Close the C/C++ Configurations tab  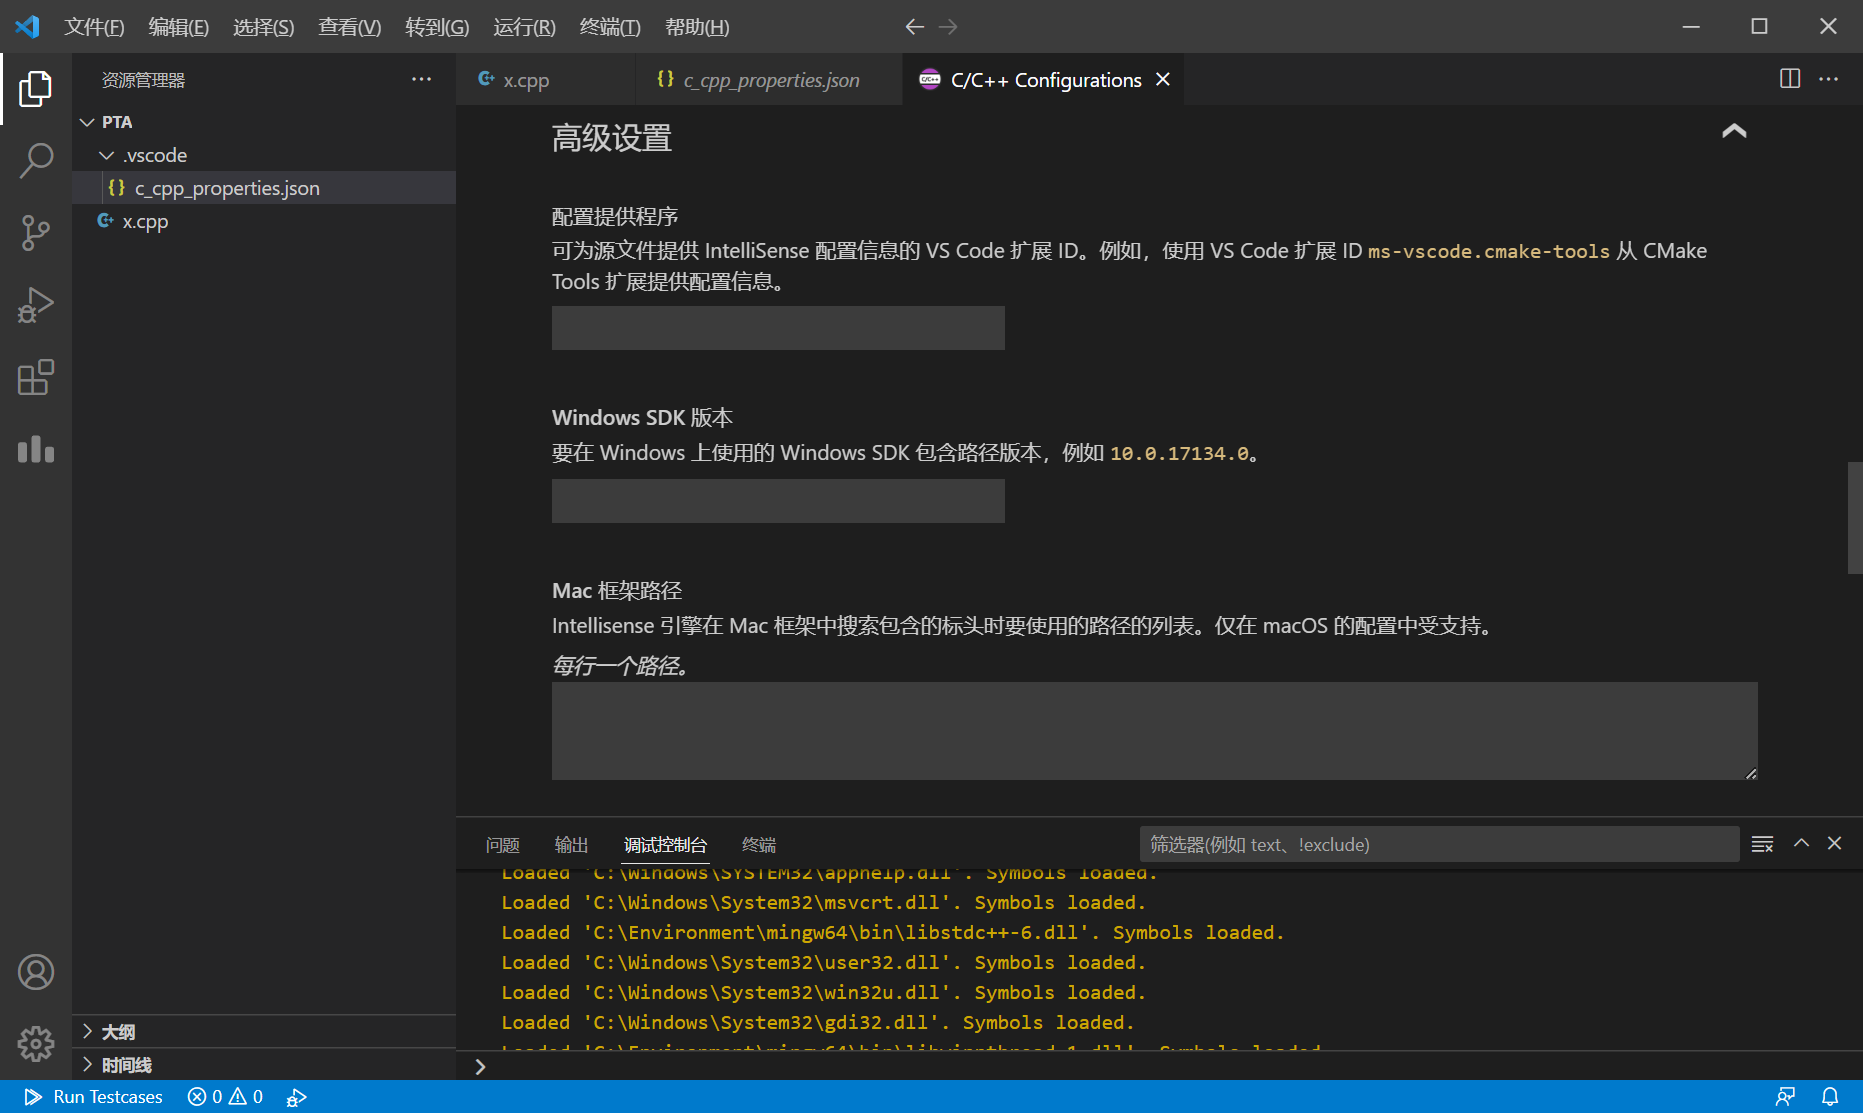pos(1163,79)
